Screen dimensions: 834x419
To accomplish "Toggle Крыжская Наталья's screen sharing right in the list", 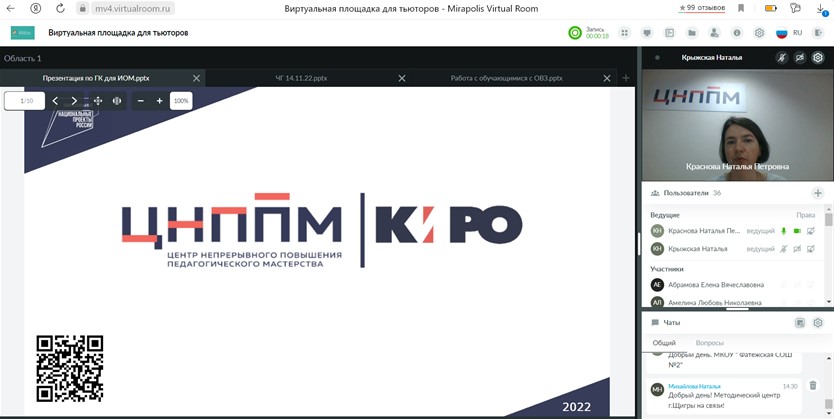I will click(x=811, y=249).
